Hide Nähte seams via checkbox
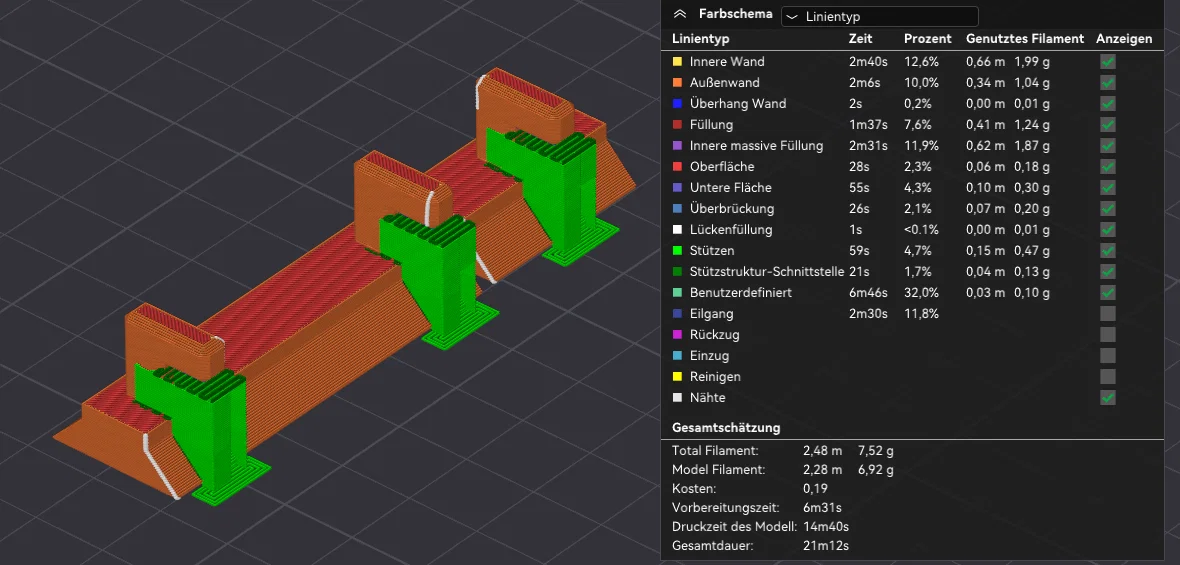 pos(1107,397)
